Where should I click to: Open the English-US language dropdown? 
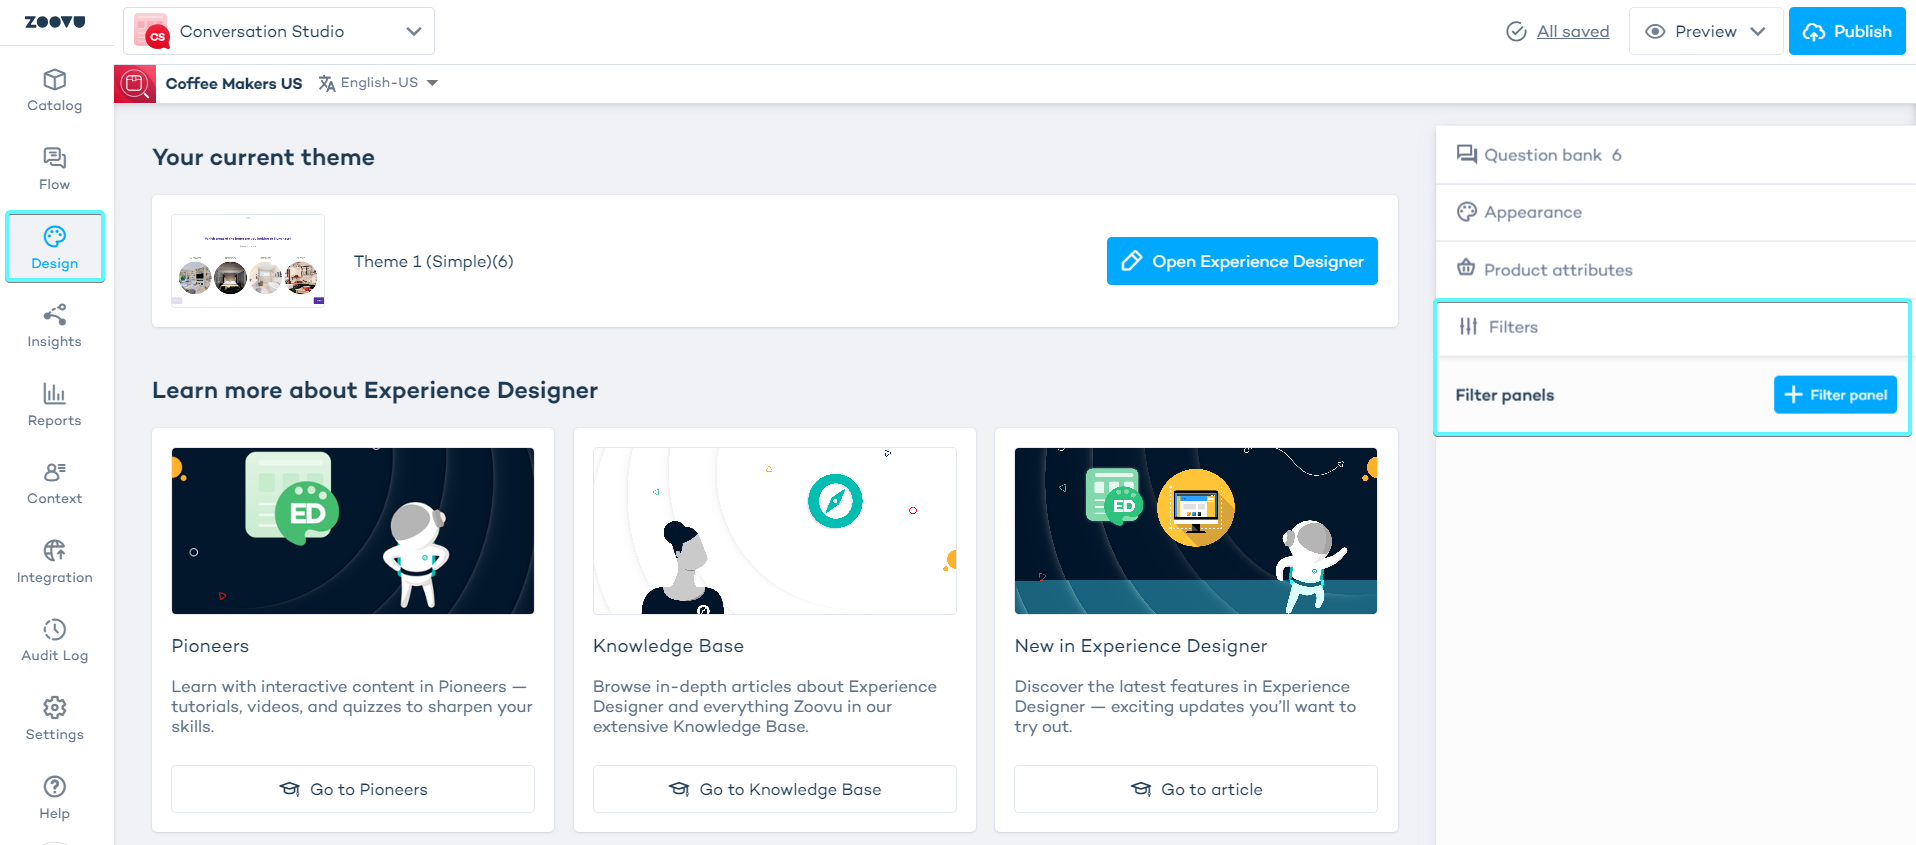click(379, 83)
